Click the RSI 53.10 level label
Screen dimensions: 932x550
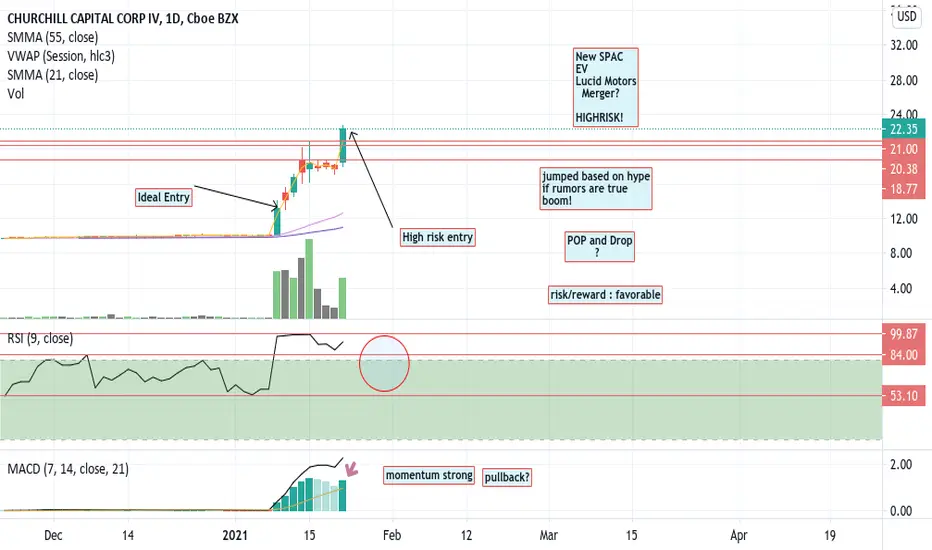coord(903,396)
